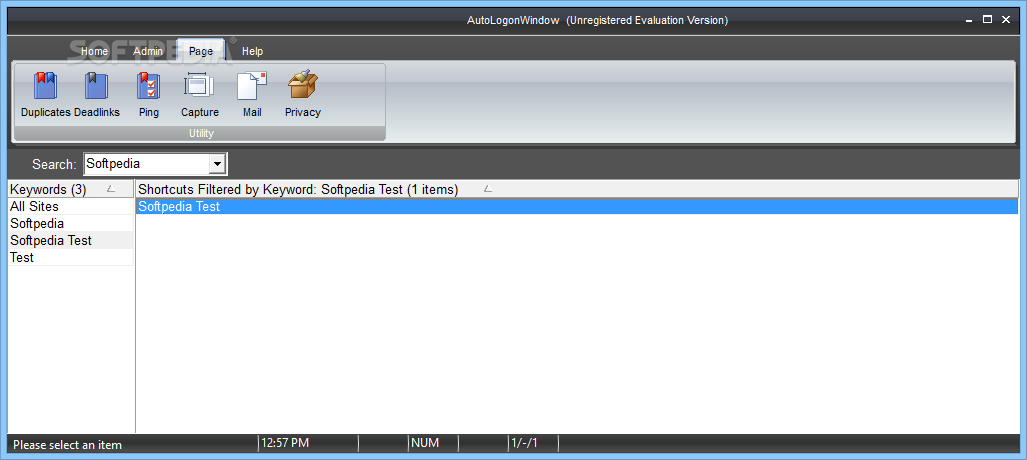Click into the Search text field
Viewport: 1027px width, 460px height.
point(147,164)
